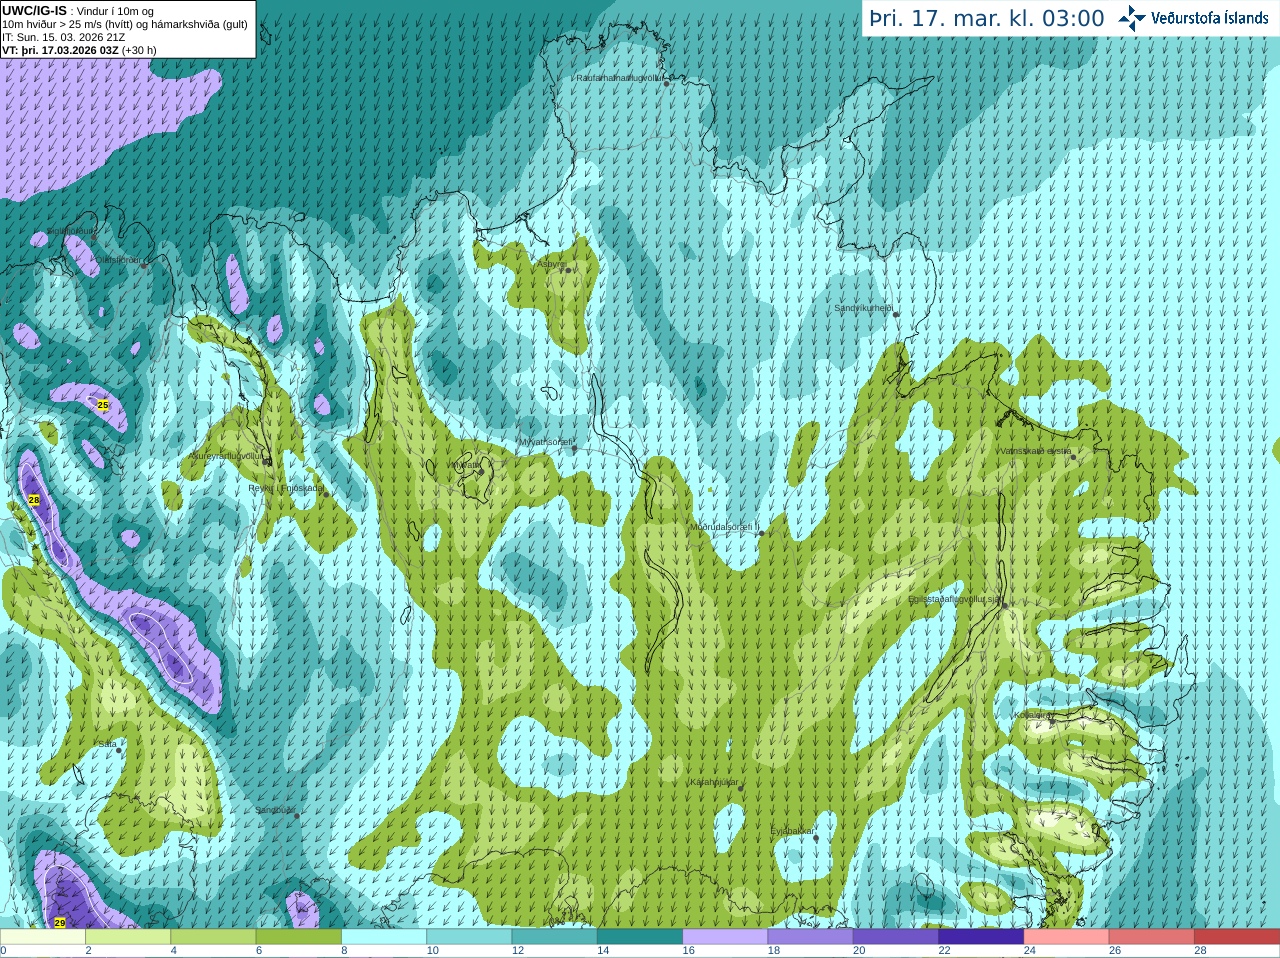1280x958 pixels.
Task: Pick the 26–28 m/s salmon red swatch
Action: 1152,937
